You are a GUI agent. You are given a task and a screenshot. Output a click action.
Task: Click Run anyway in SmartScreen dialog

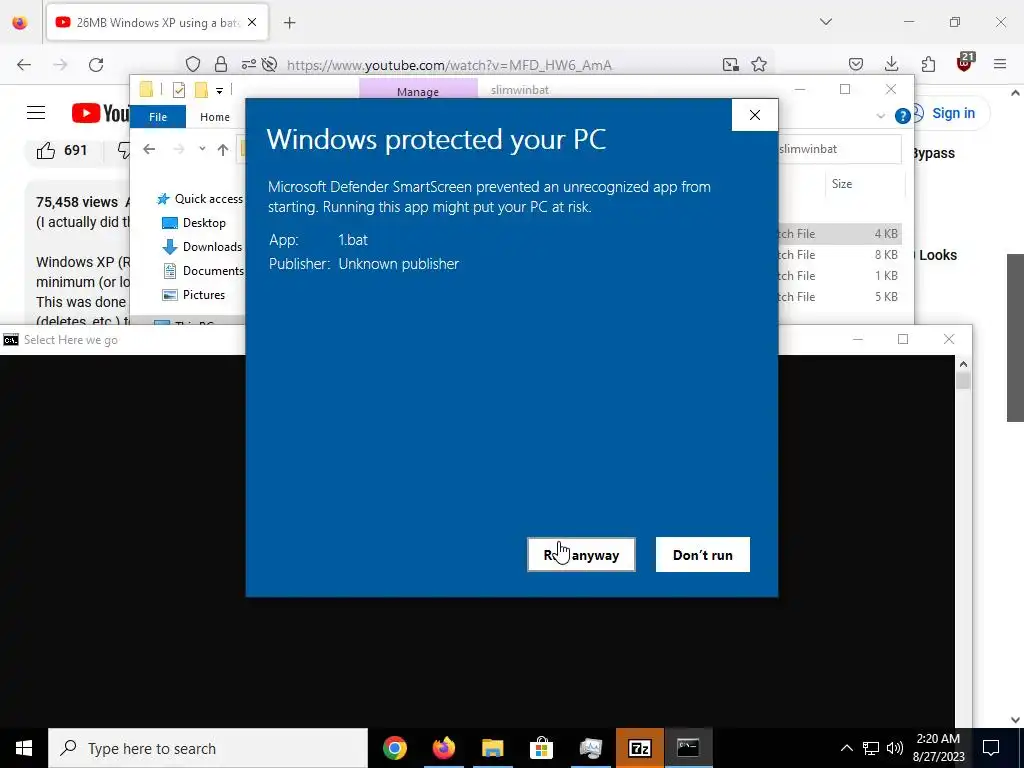coord(581,554)
